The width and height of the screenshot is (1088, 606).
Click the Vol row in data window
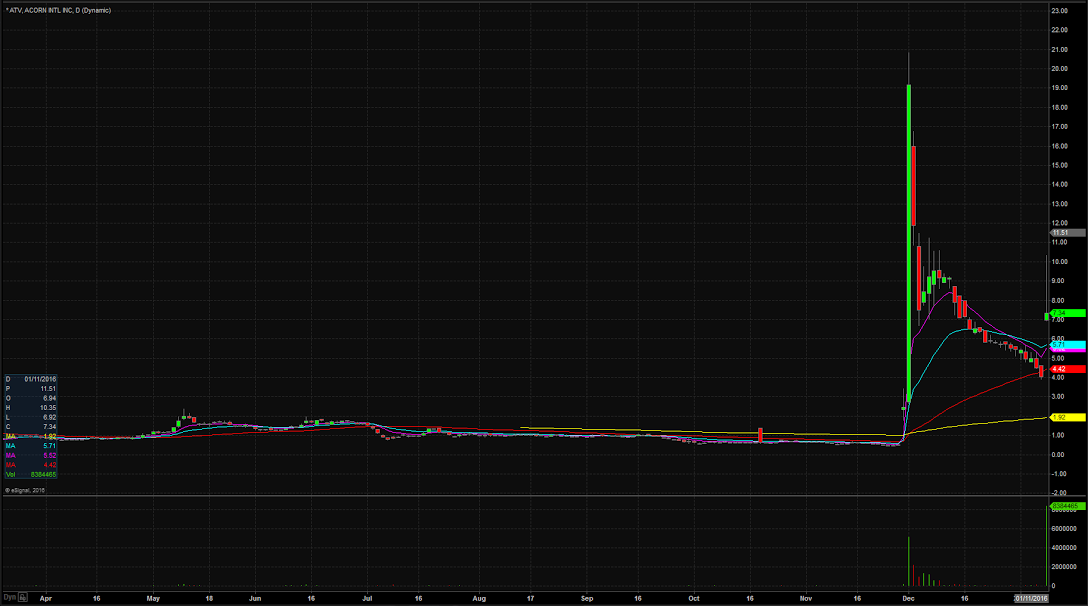[30, 473]
